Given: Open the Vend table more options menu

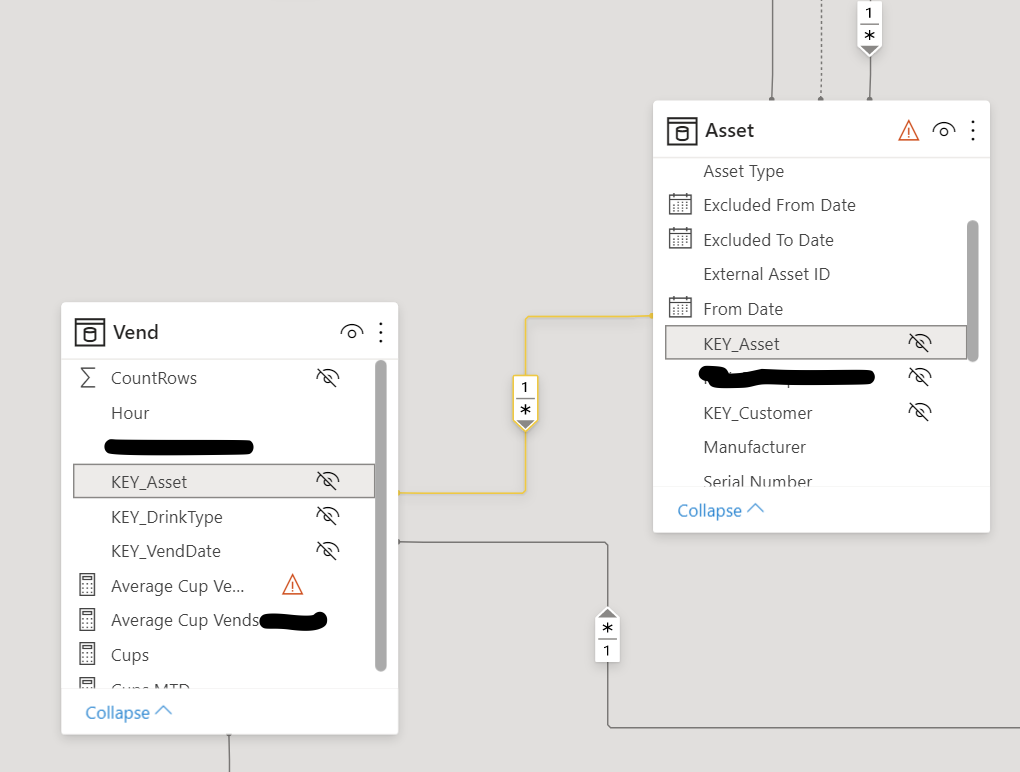Looking at the screenshot, I should [x=381, y=332].
